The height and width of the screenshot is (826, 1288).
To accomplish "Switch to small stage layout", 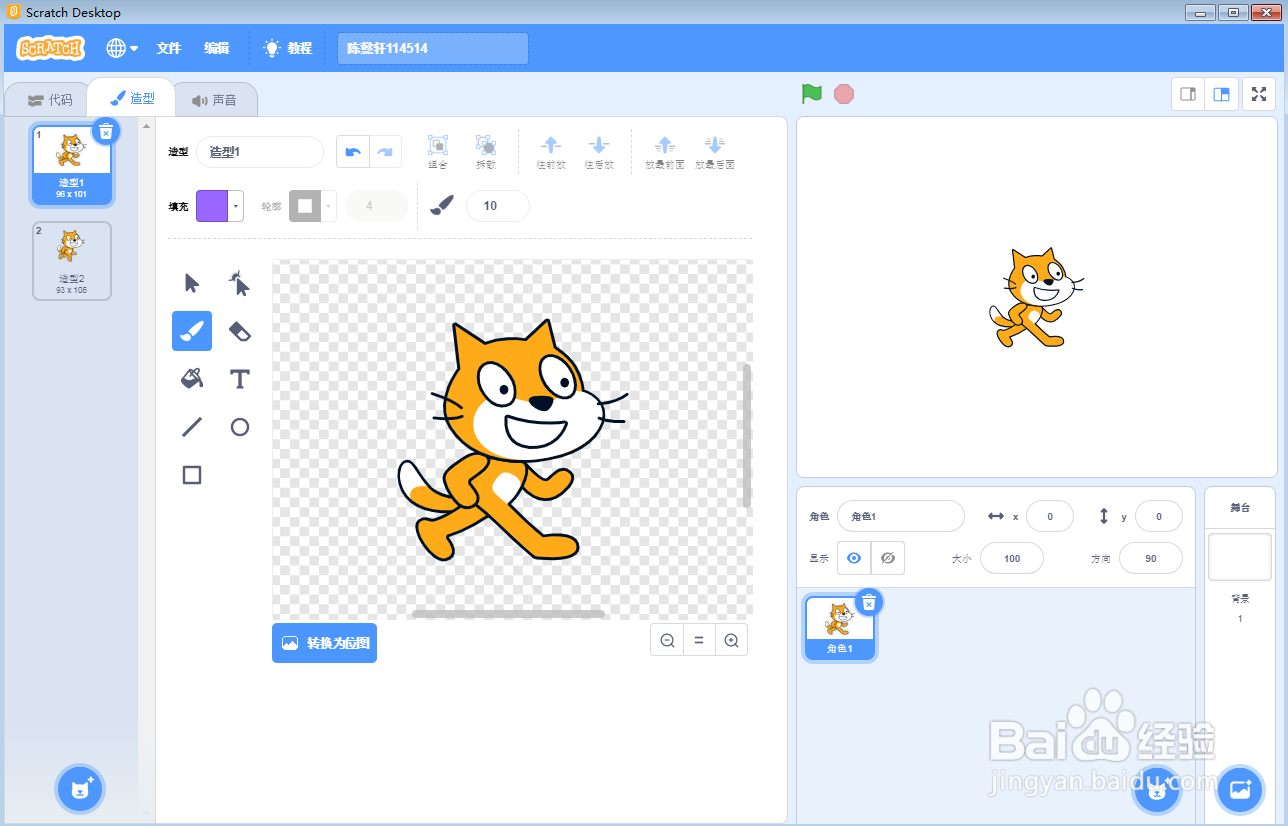I will [x=1188, y=94].
